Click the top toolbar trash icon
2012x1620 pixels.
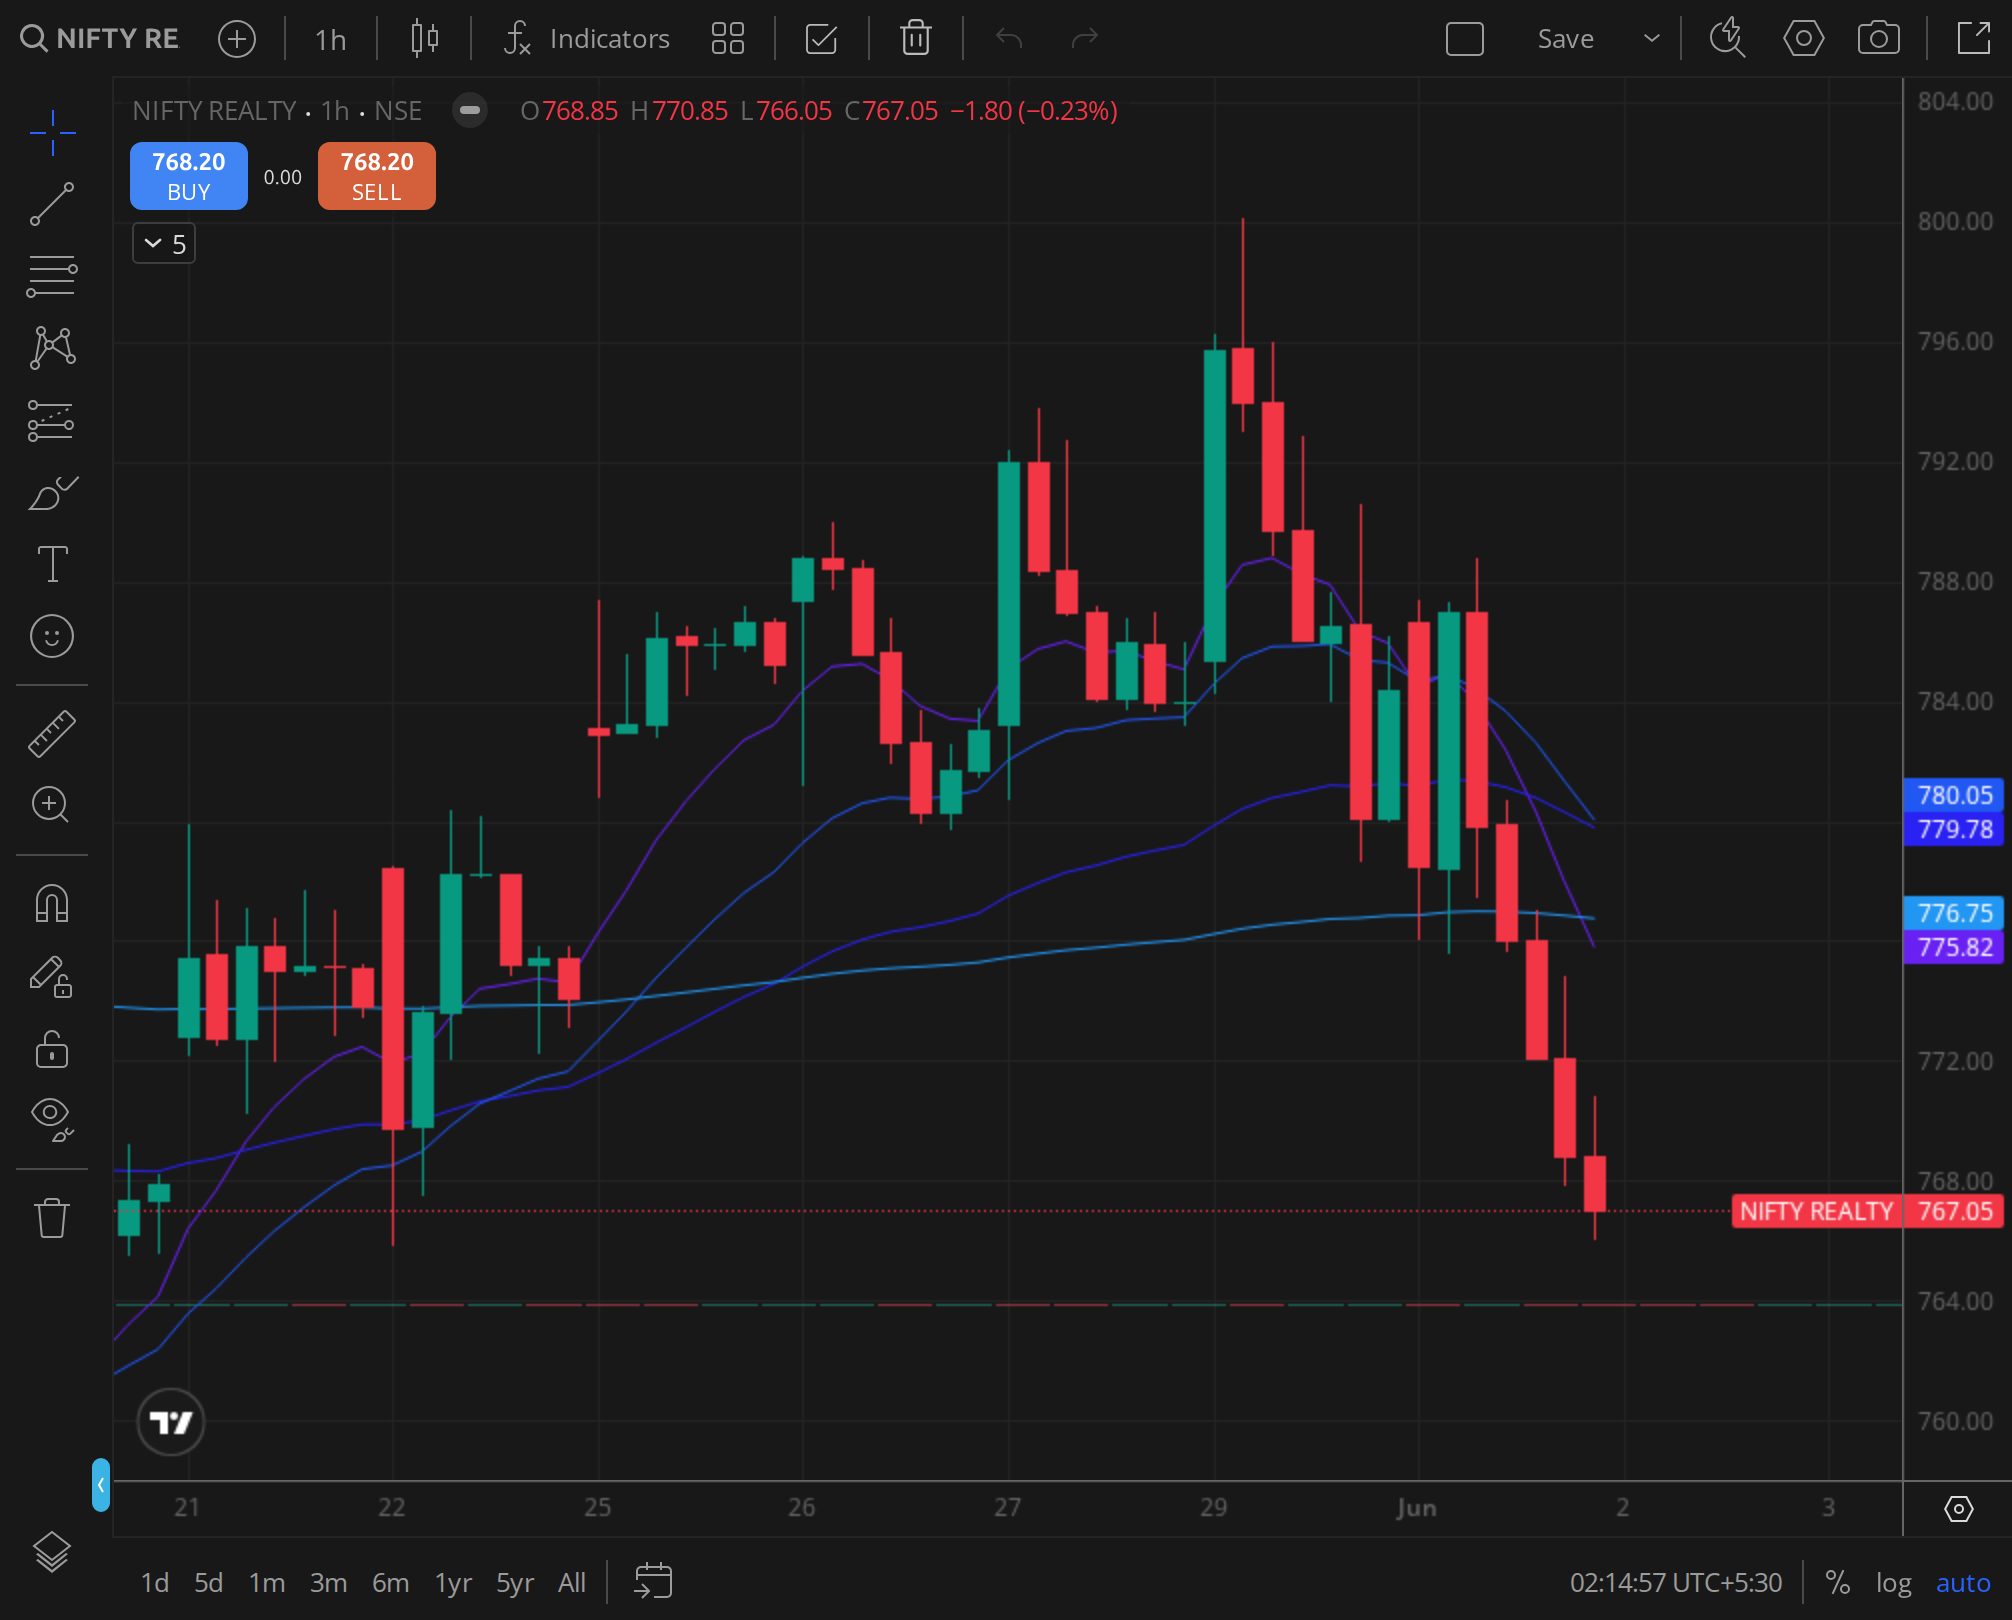point(915,39)
